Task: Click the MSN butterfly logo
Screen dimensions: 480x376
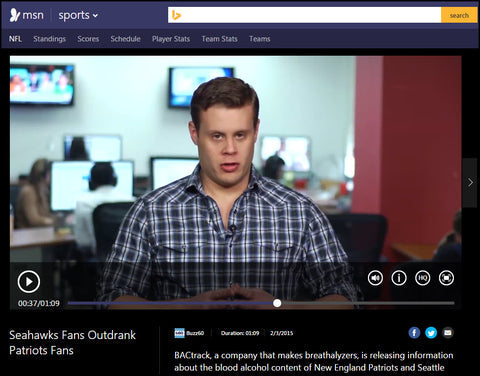Action: pyautogui.click(x=14, y=15)
